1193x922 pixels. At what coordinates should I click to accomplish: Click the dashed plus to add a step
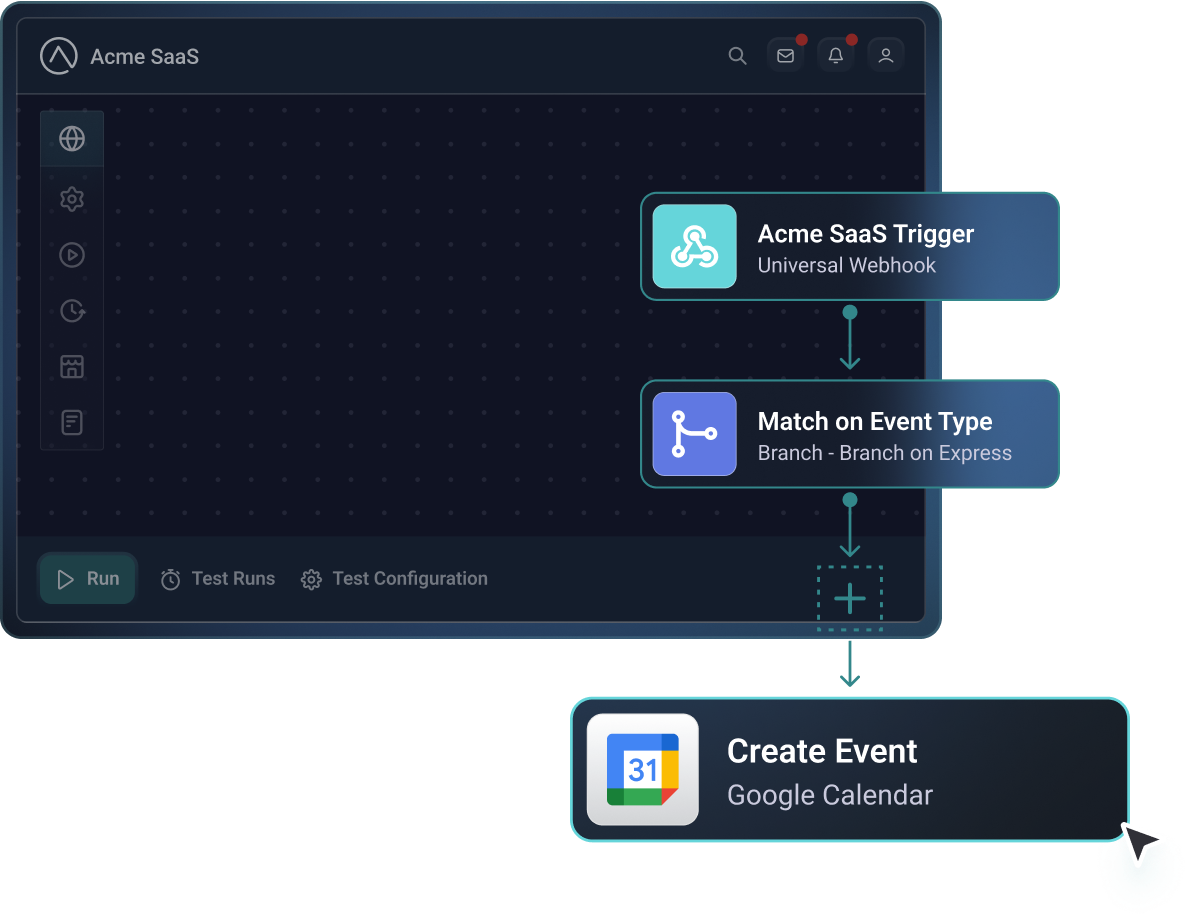tap(849, 598)
